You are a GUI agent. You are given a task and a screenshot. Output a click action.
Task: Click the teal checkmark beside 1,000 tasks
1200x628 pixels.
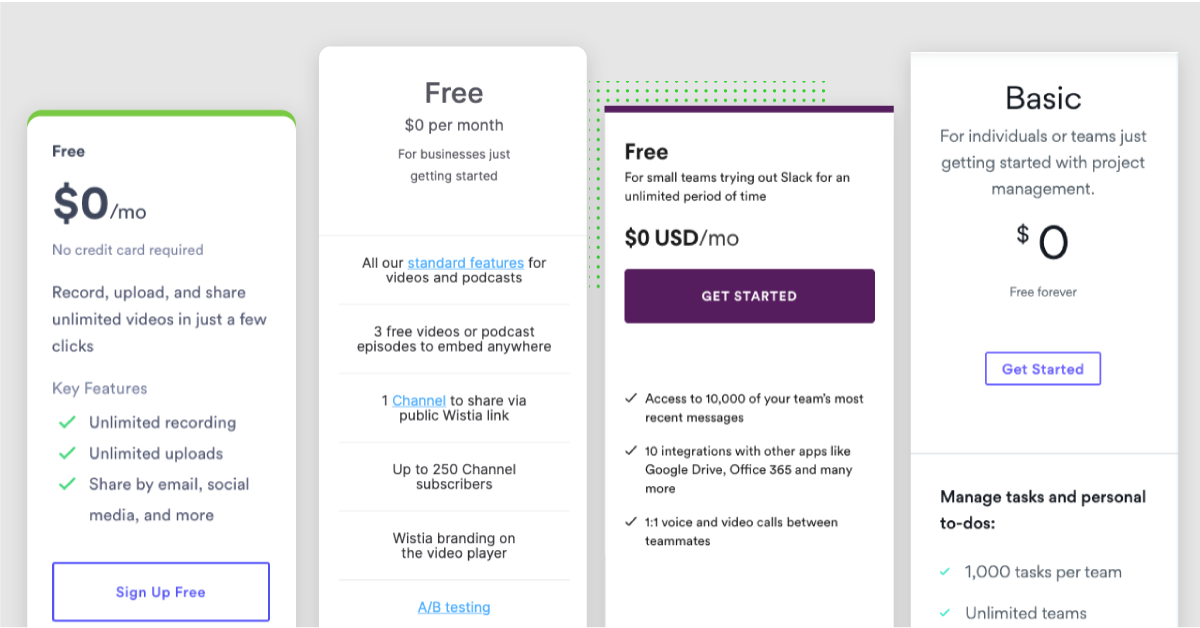[946, 572]
